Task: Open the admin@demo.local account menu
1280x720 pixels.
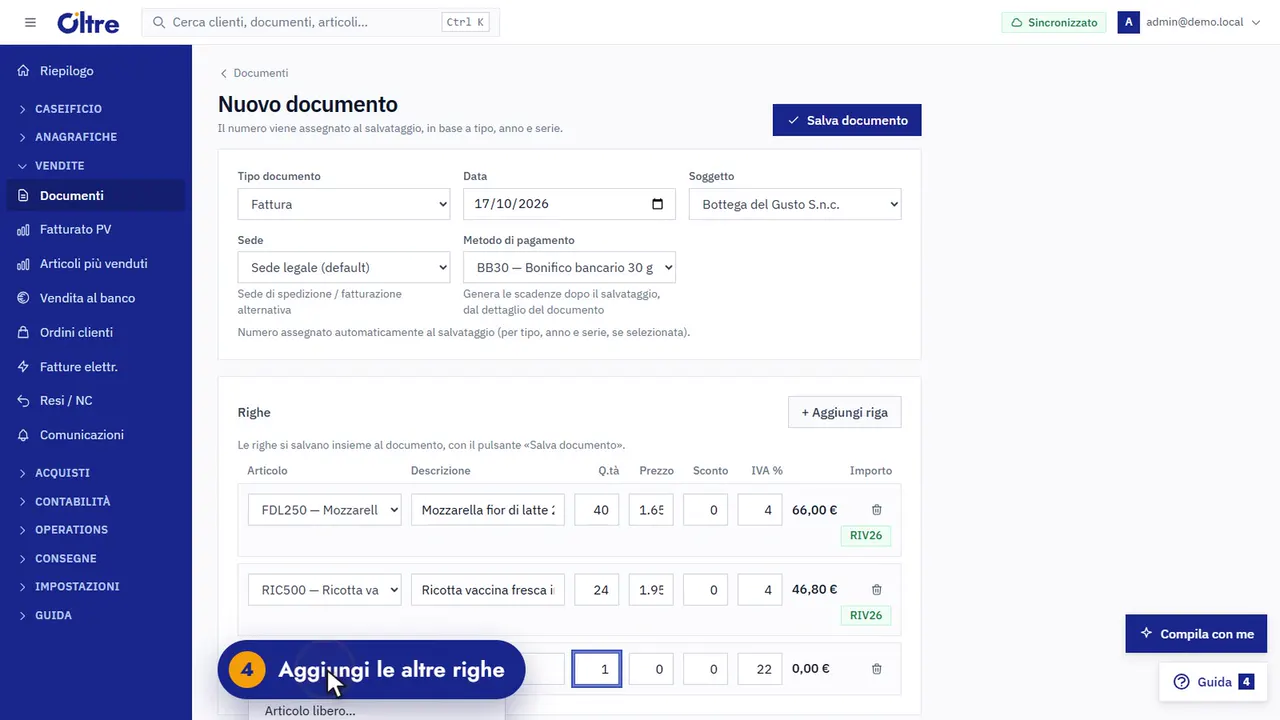Action: coord(1190,22)
